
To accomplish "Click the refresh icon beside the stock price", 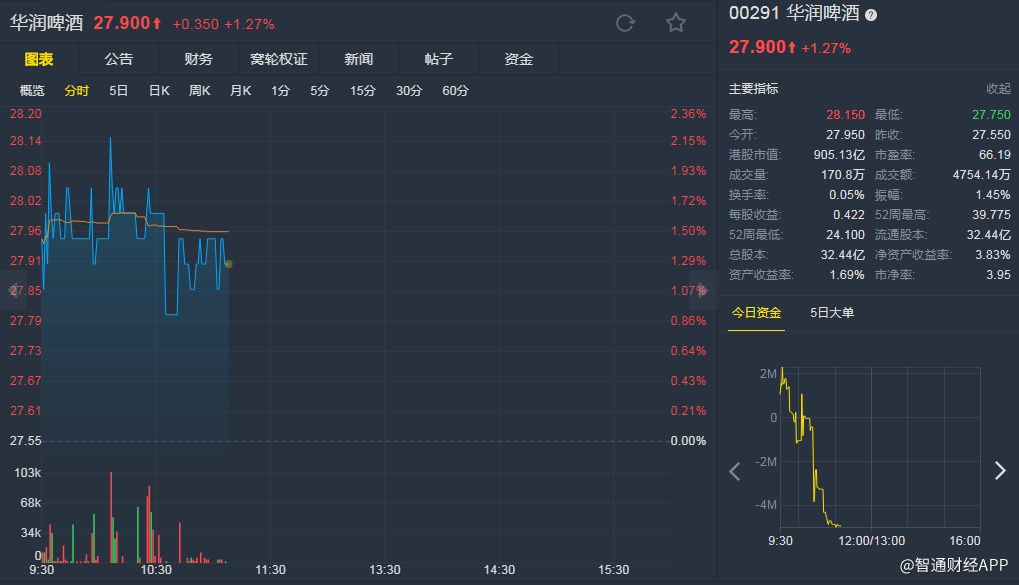I will [626, 23].
